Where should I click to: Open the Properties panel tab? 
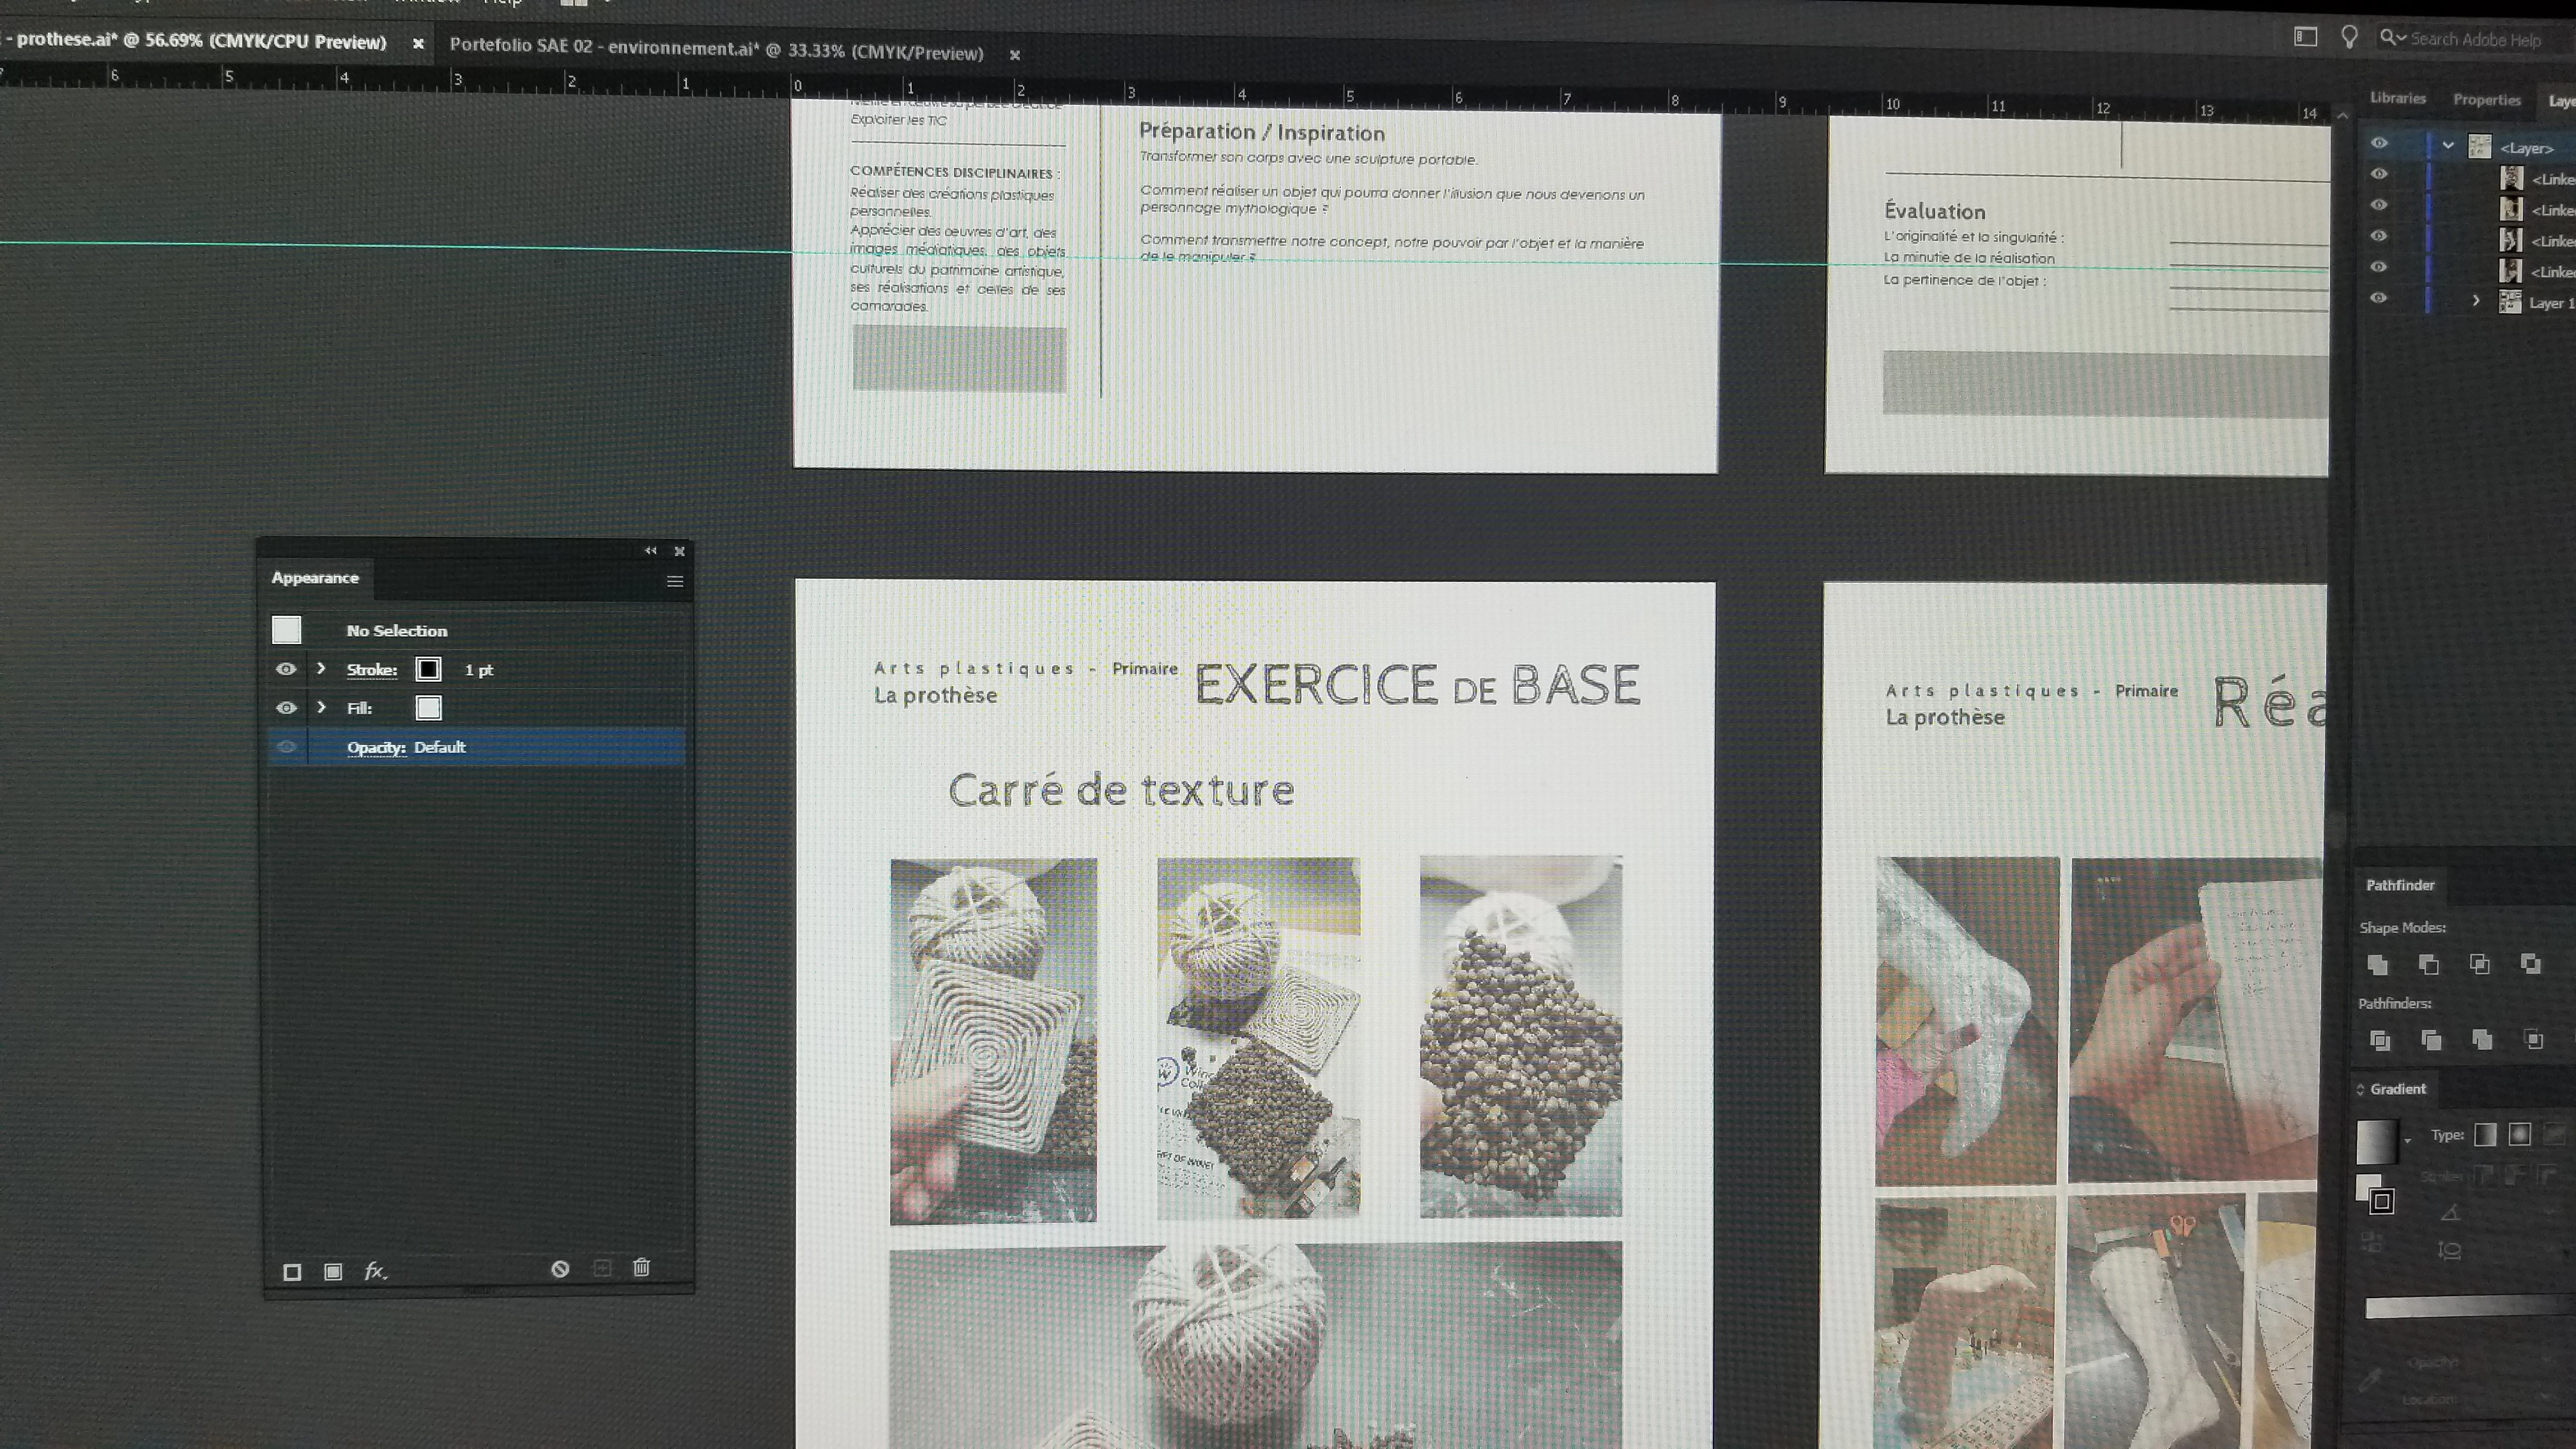pyautogui.click(x=2486, y=99)
